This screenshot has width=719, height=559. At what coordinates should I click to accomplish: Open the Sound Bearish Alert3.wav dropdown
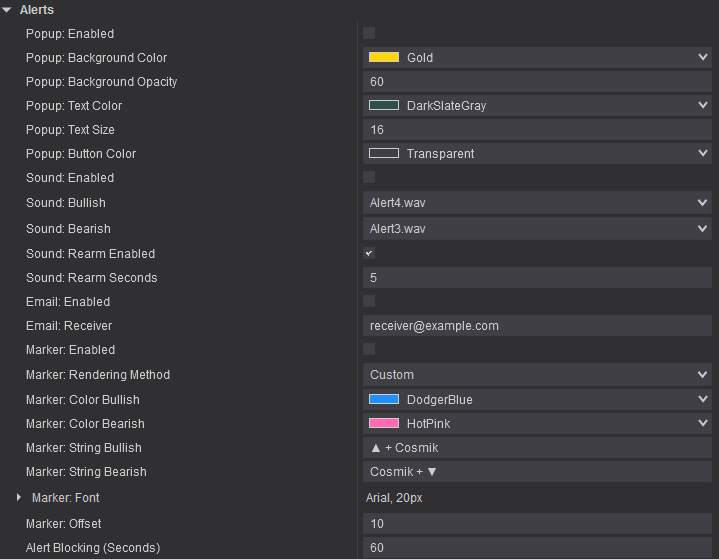click(537, 228)
